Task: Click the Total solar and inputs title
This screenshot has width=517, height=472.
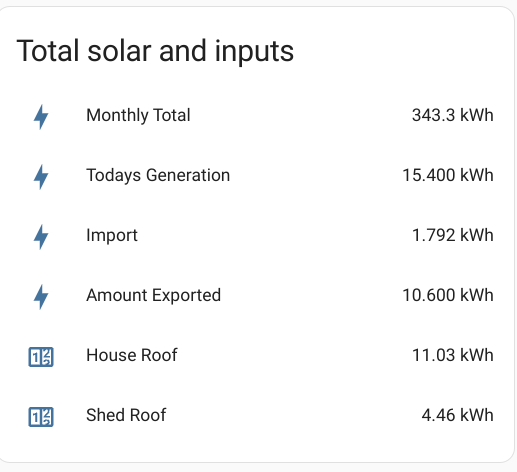Action: click(x=155, y=51)
